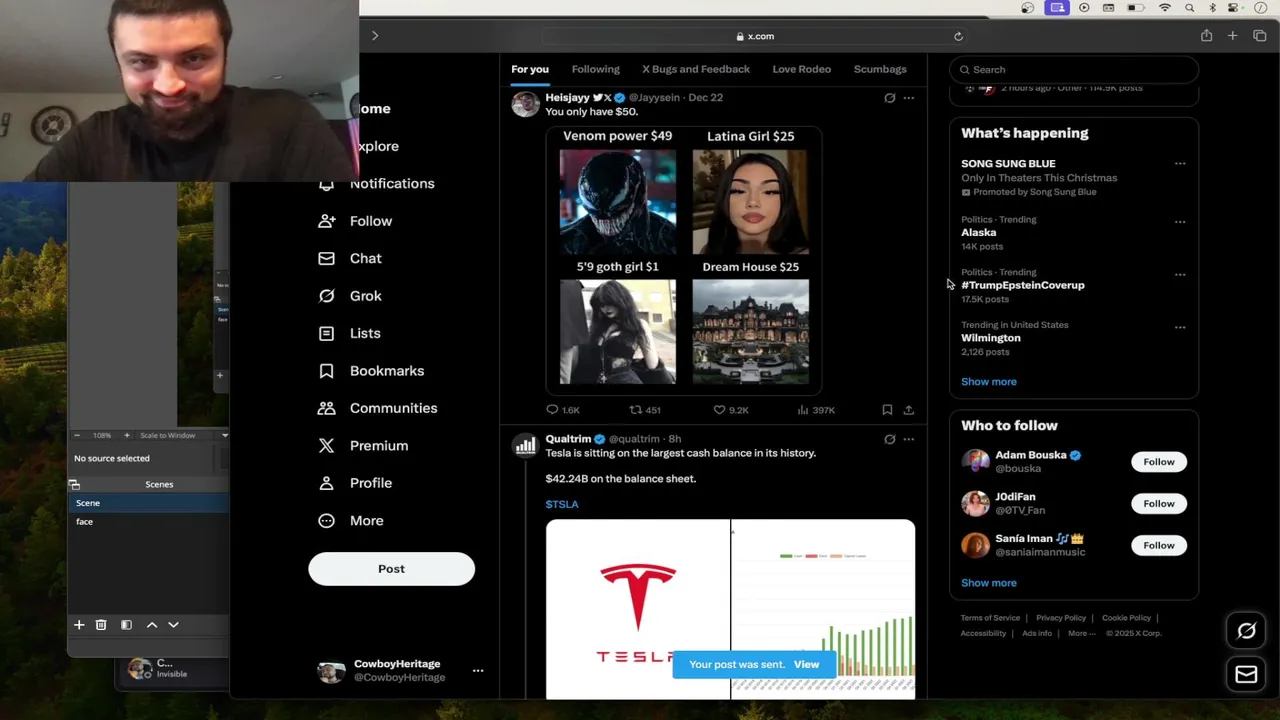1280x720 pixels.
Task: Reply to Heisjayy's post via comment icon
Action: [x=552, y=410]
